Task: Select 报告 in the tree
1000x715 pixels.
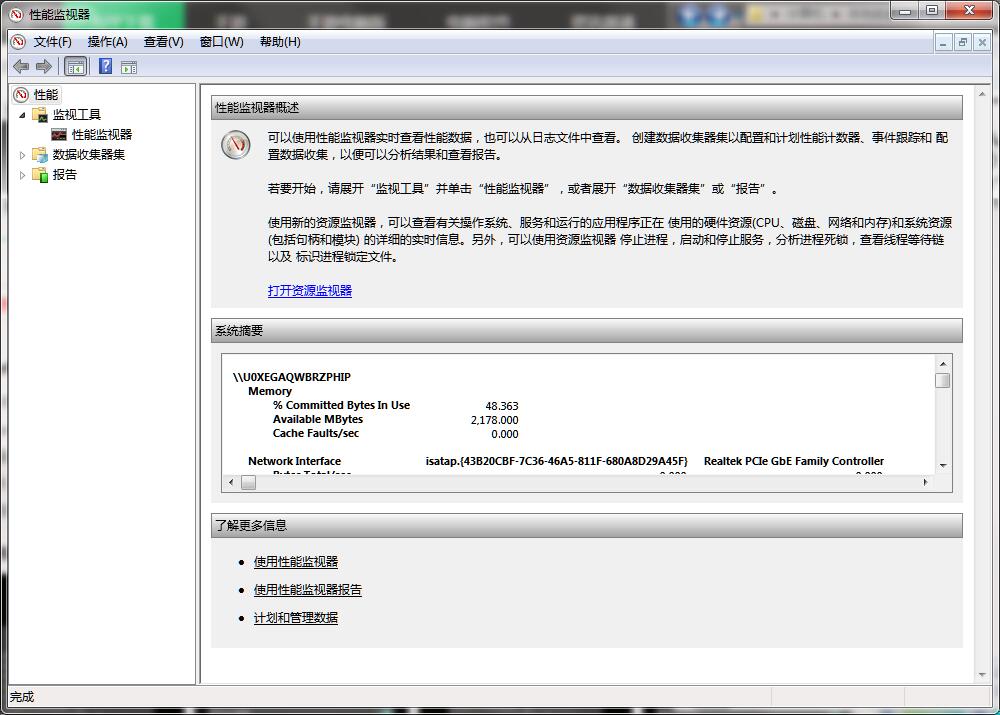Action: 64,175
